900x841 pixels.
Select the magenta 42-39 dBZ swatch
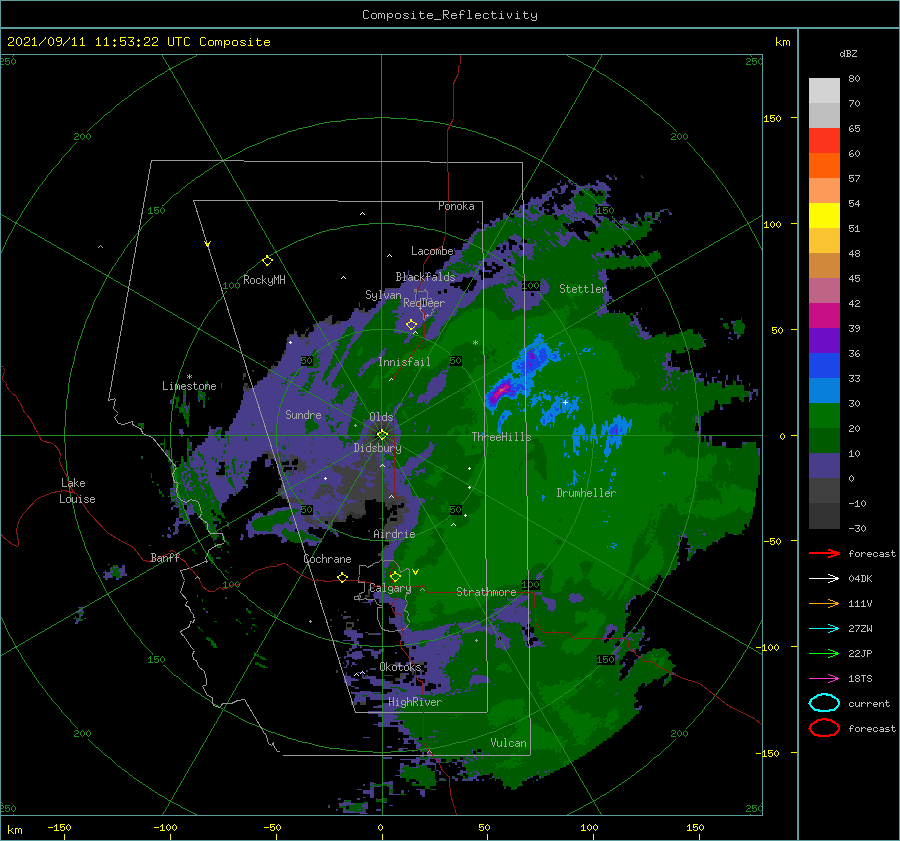(x=824, y=316)
